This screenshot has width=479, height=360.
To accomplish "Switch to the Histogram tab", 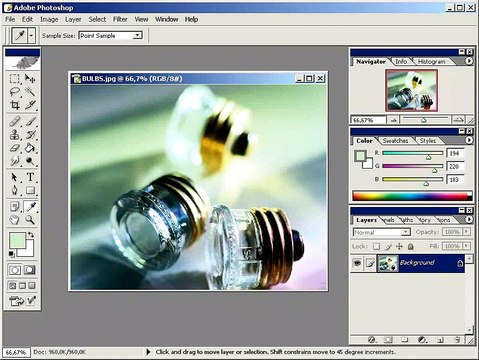I will [431, 62].
